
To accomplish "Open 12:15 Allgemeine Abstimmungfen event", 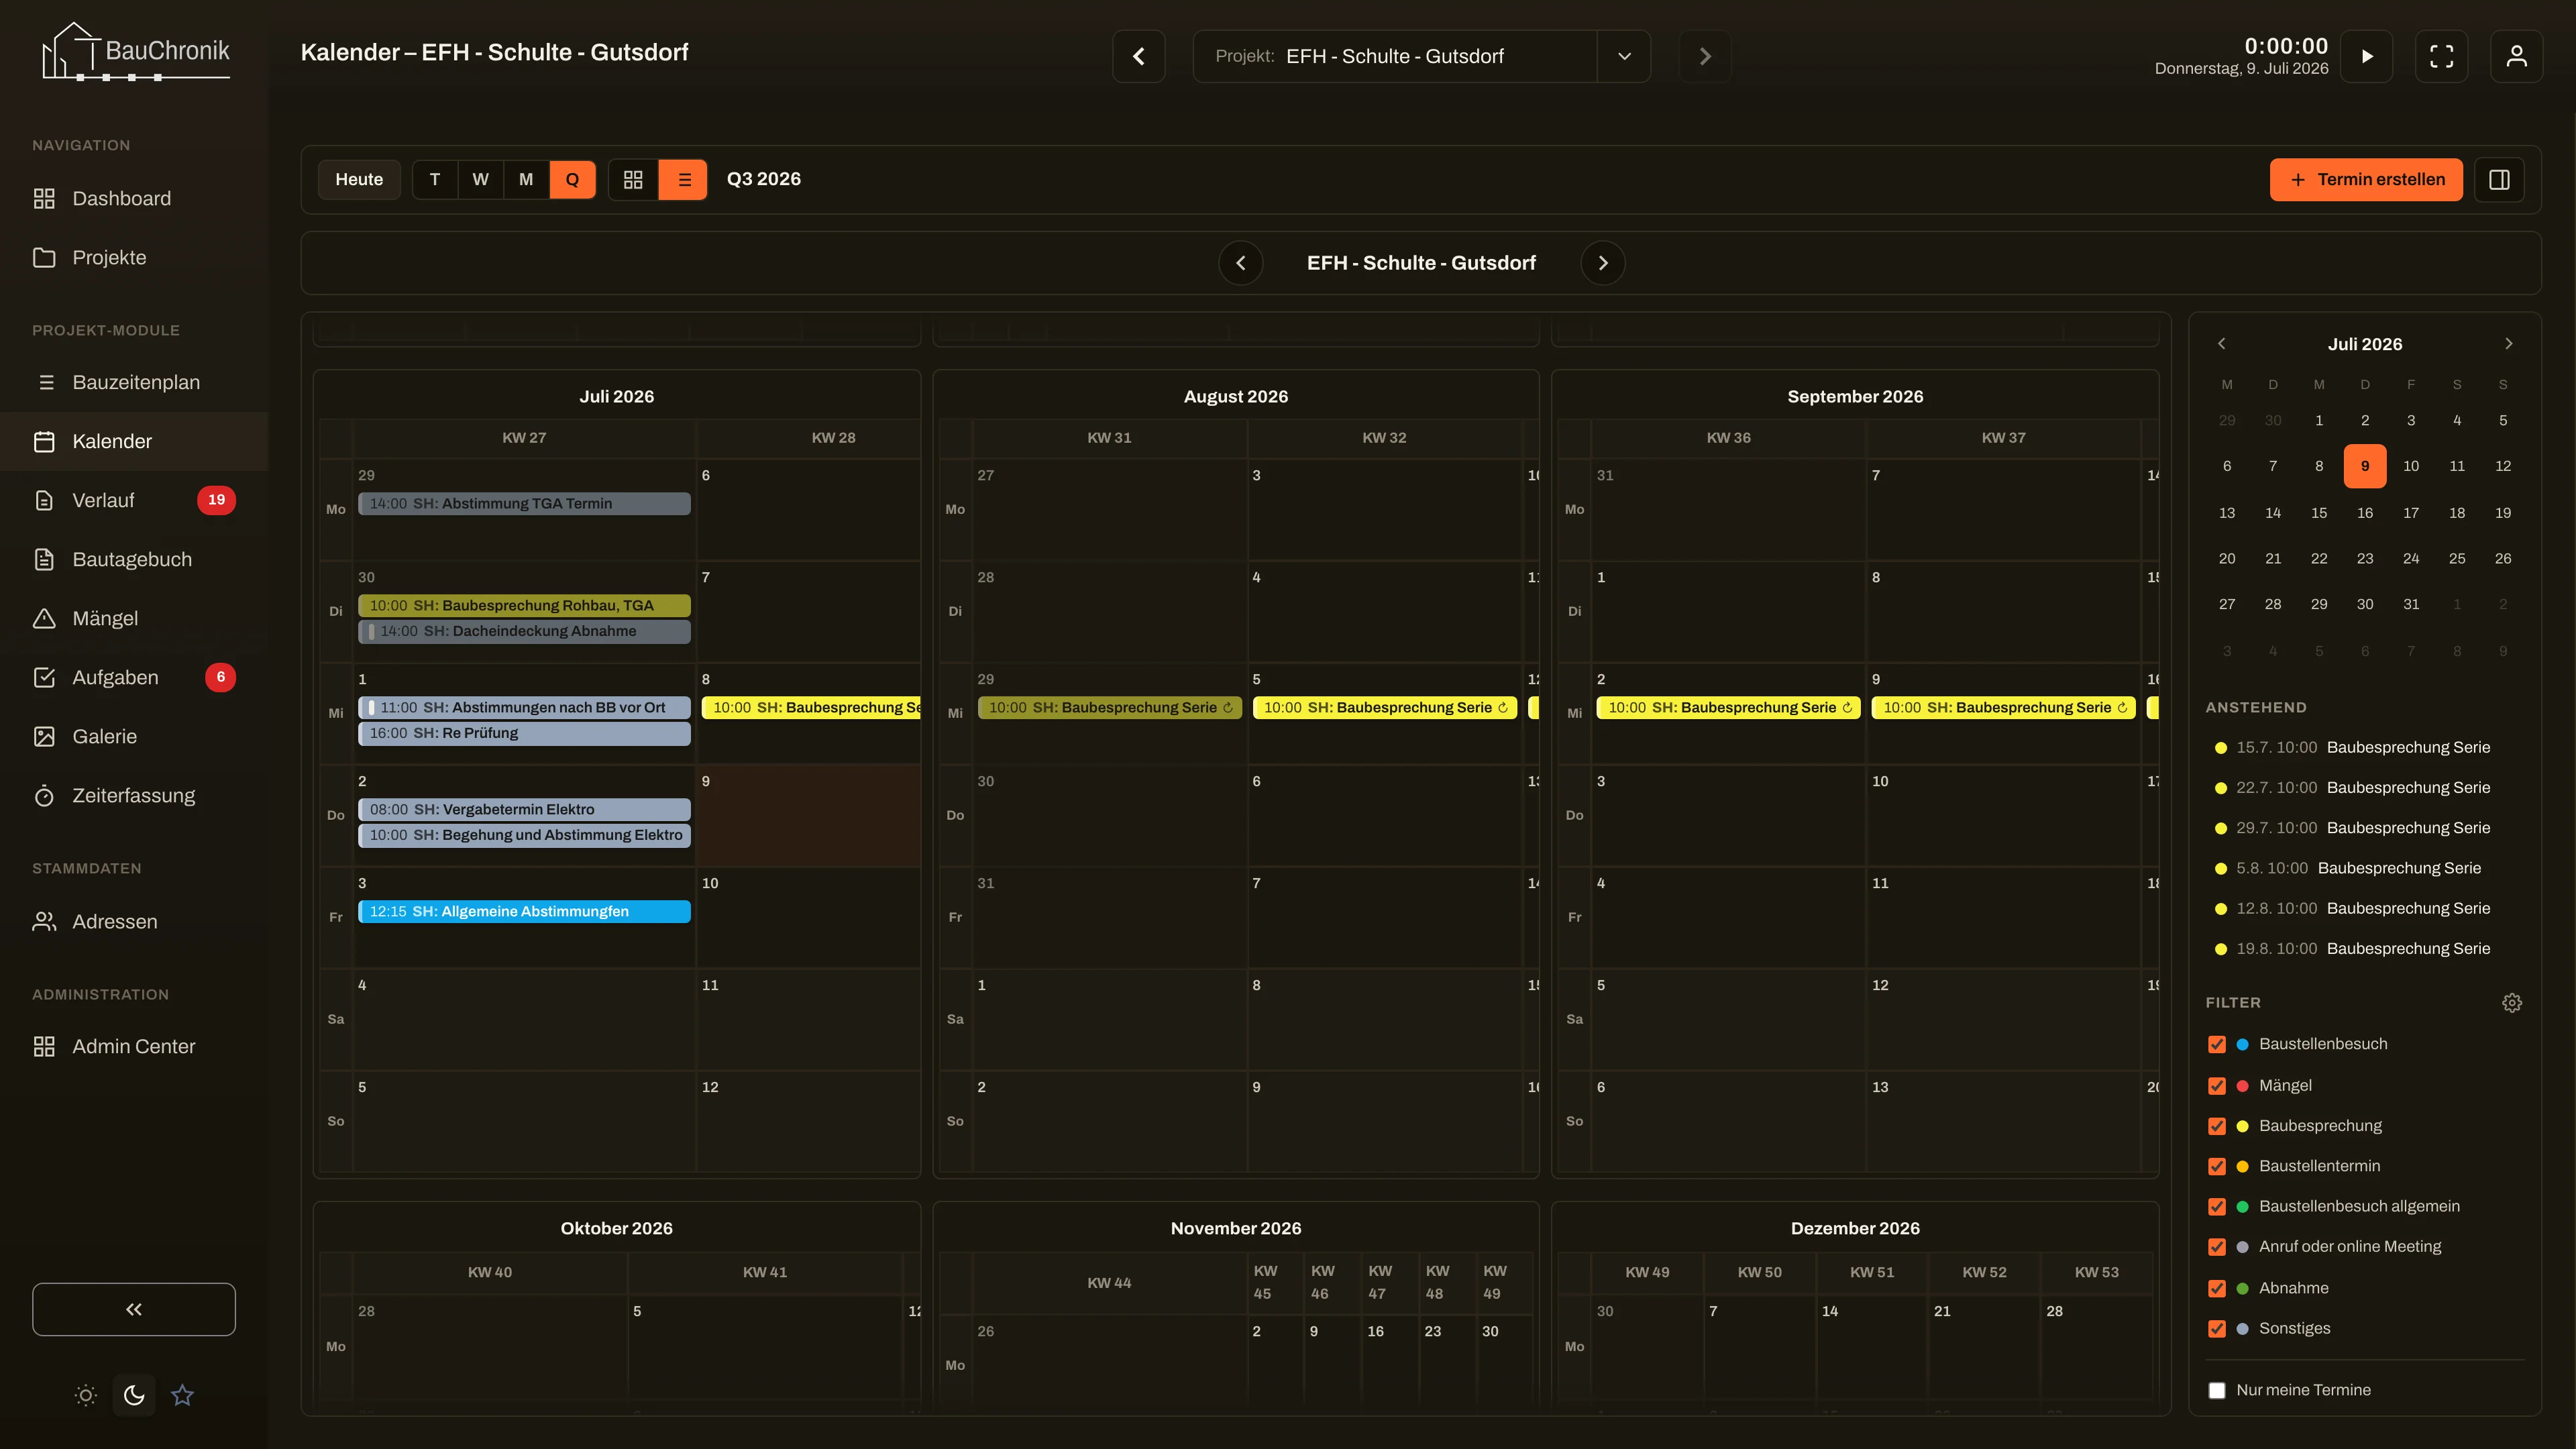I will (x=524, y=911).
